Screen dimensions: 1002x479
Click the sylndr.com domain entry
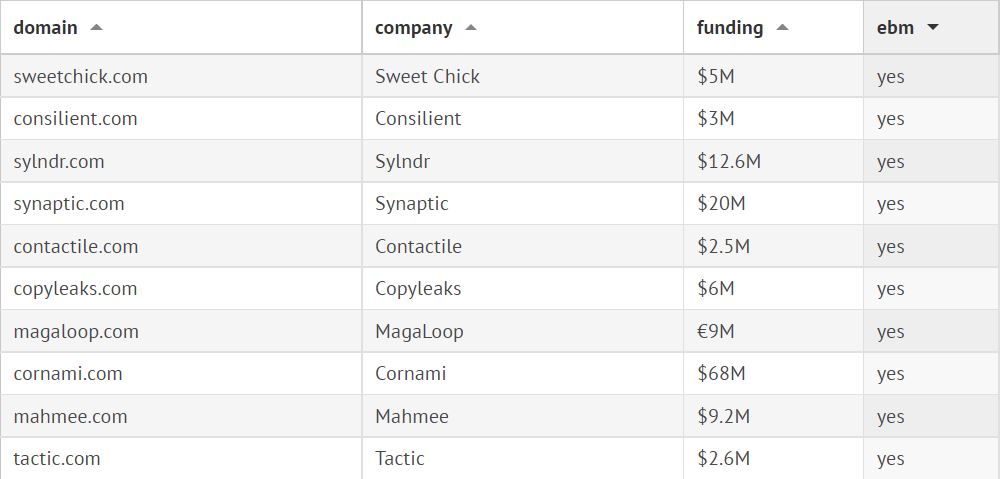click(x=59, y=162)
